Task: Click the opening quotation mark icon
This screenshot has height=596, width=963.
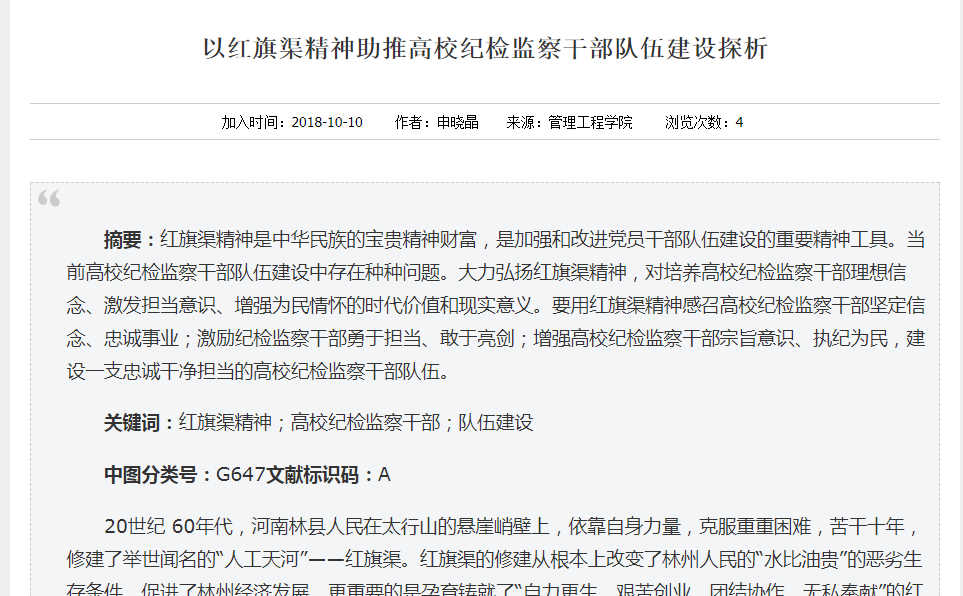Action: pyautogui.click(x=49, y=199)
